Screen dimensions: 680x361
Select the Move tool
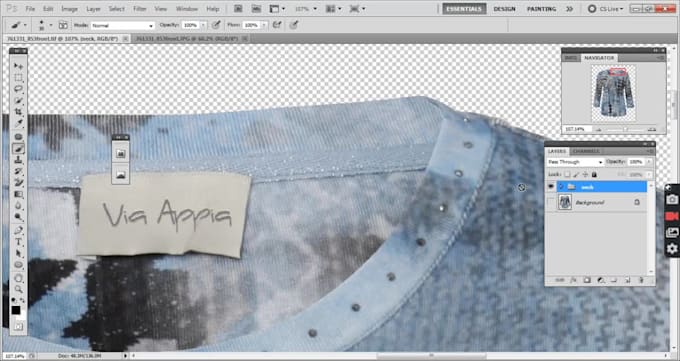pos(18,66)
